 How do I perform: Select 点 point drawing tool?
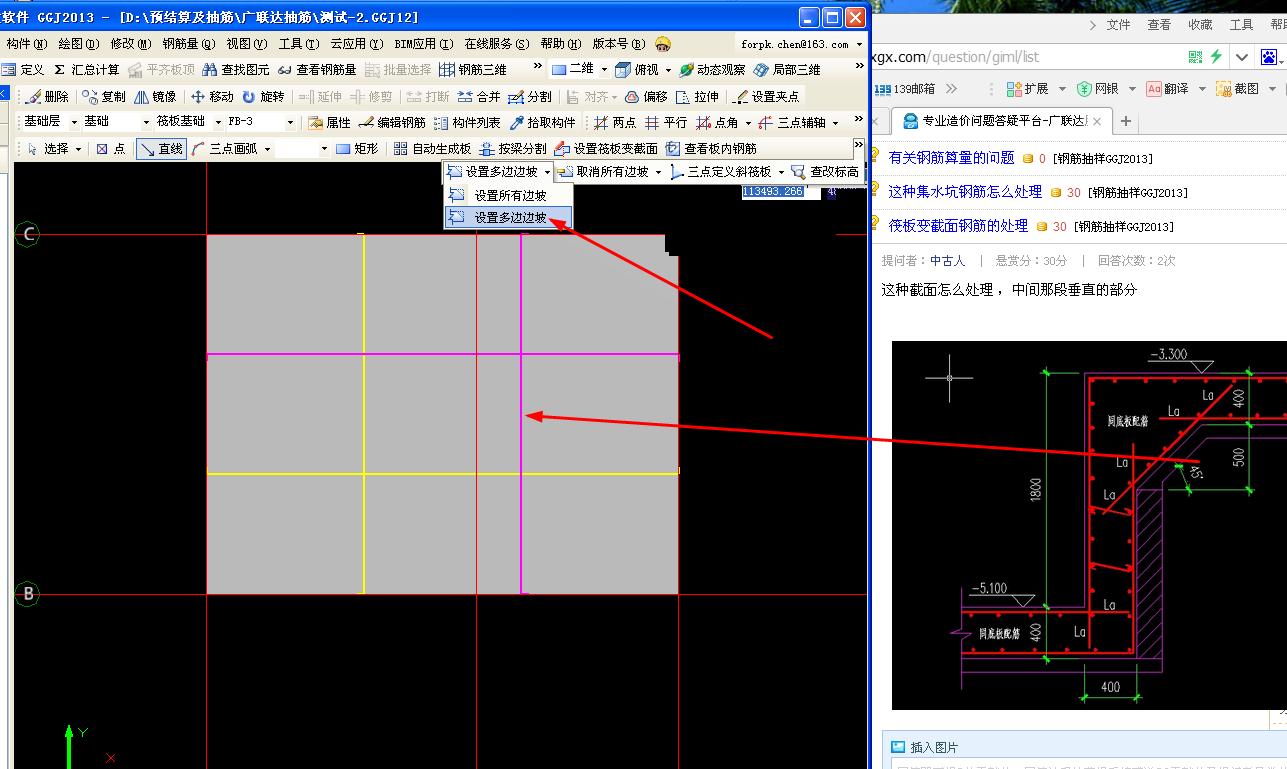111,148
